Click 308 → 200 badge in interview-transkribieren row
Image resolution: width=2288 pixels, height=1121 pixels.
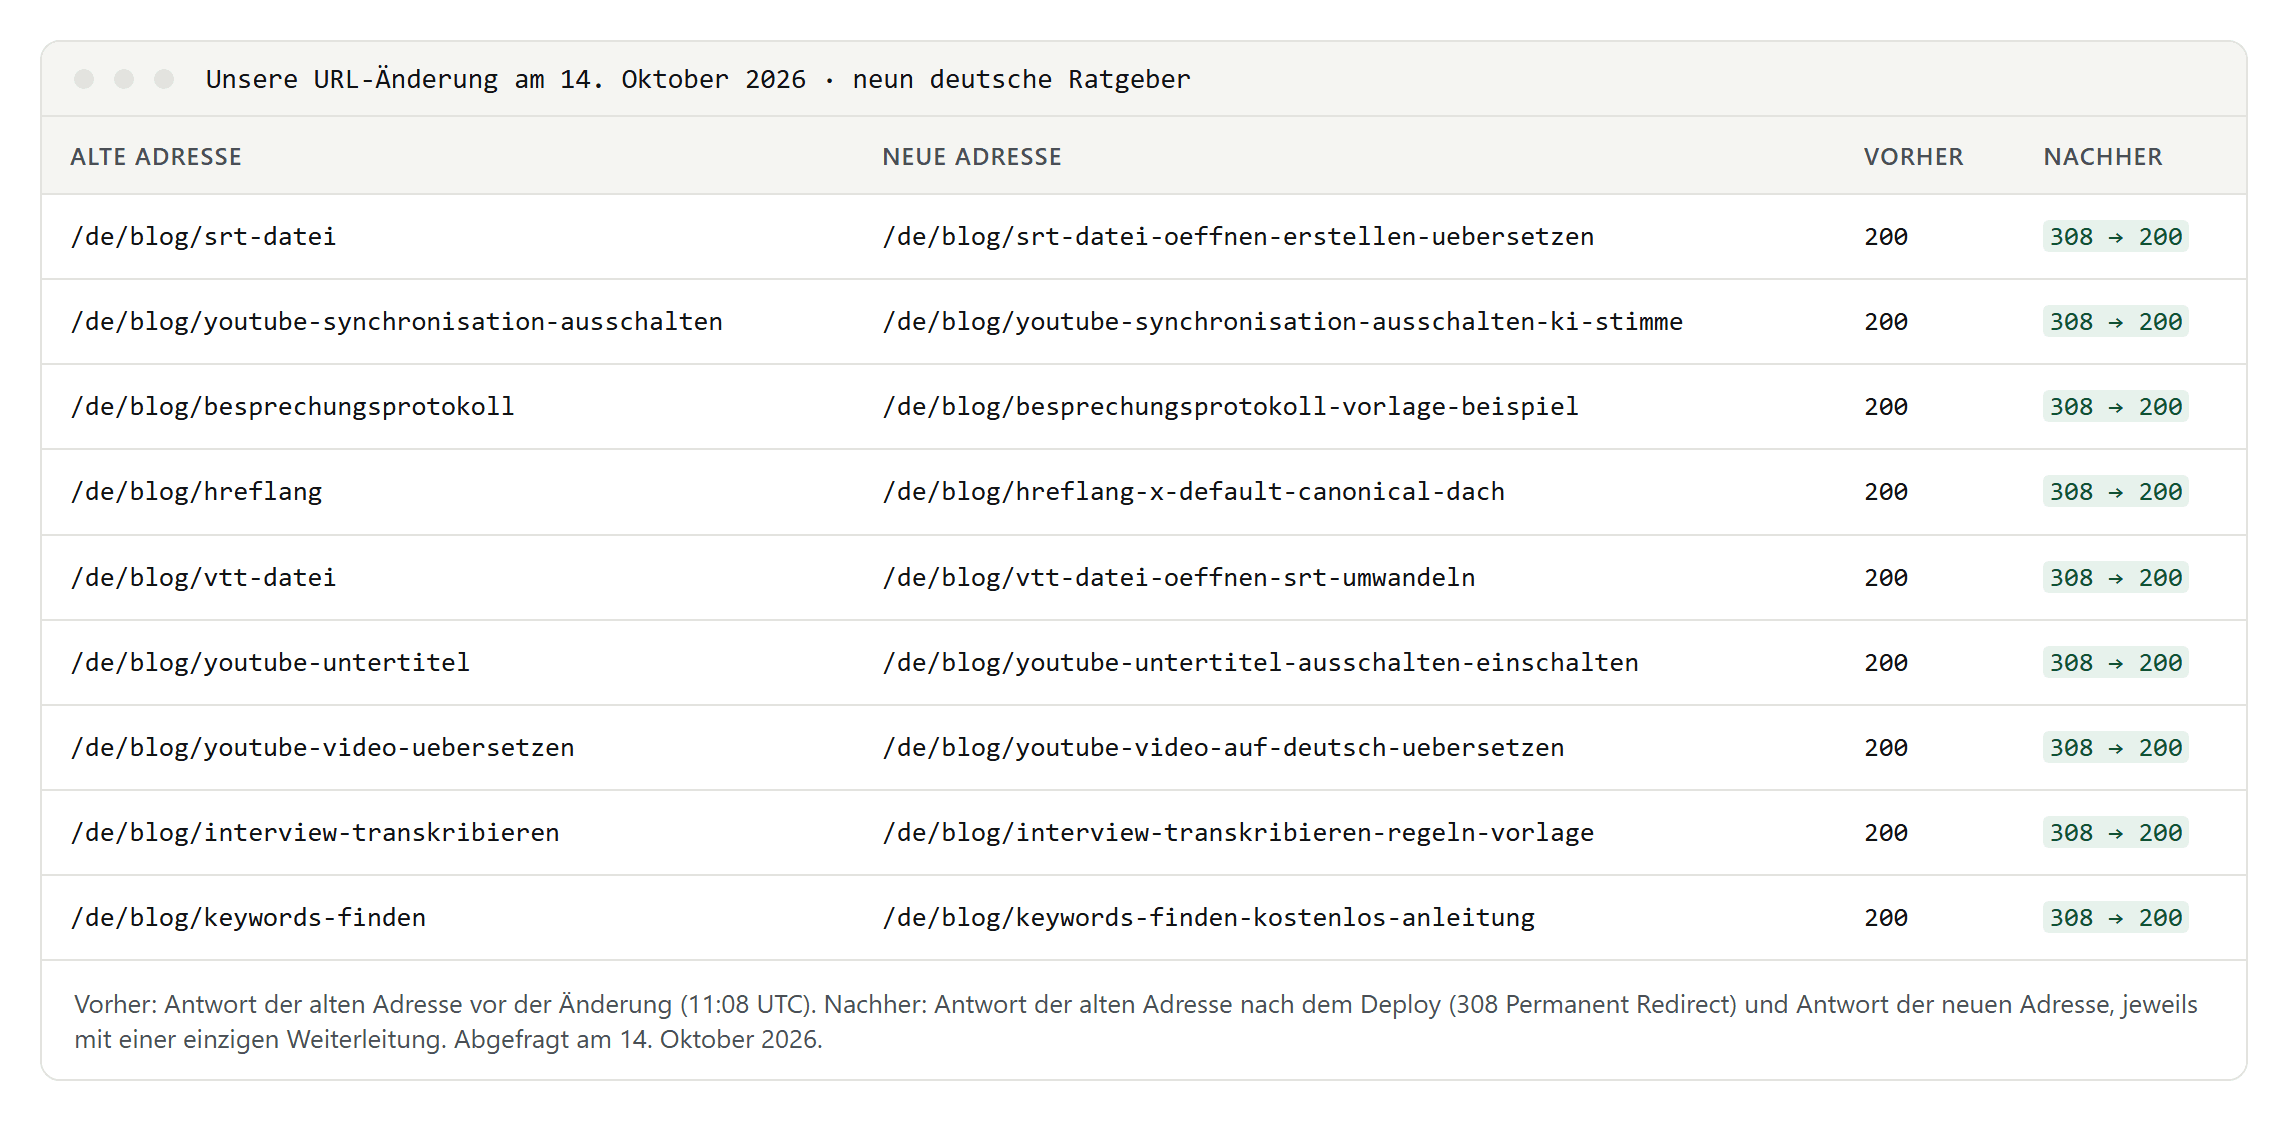tap(2116, 833)
